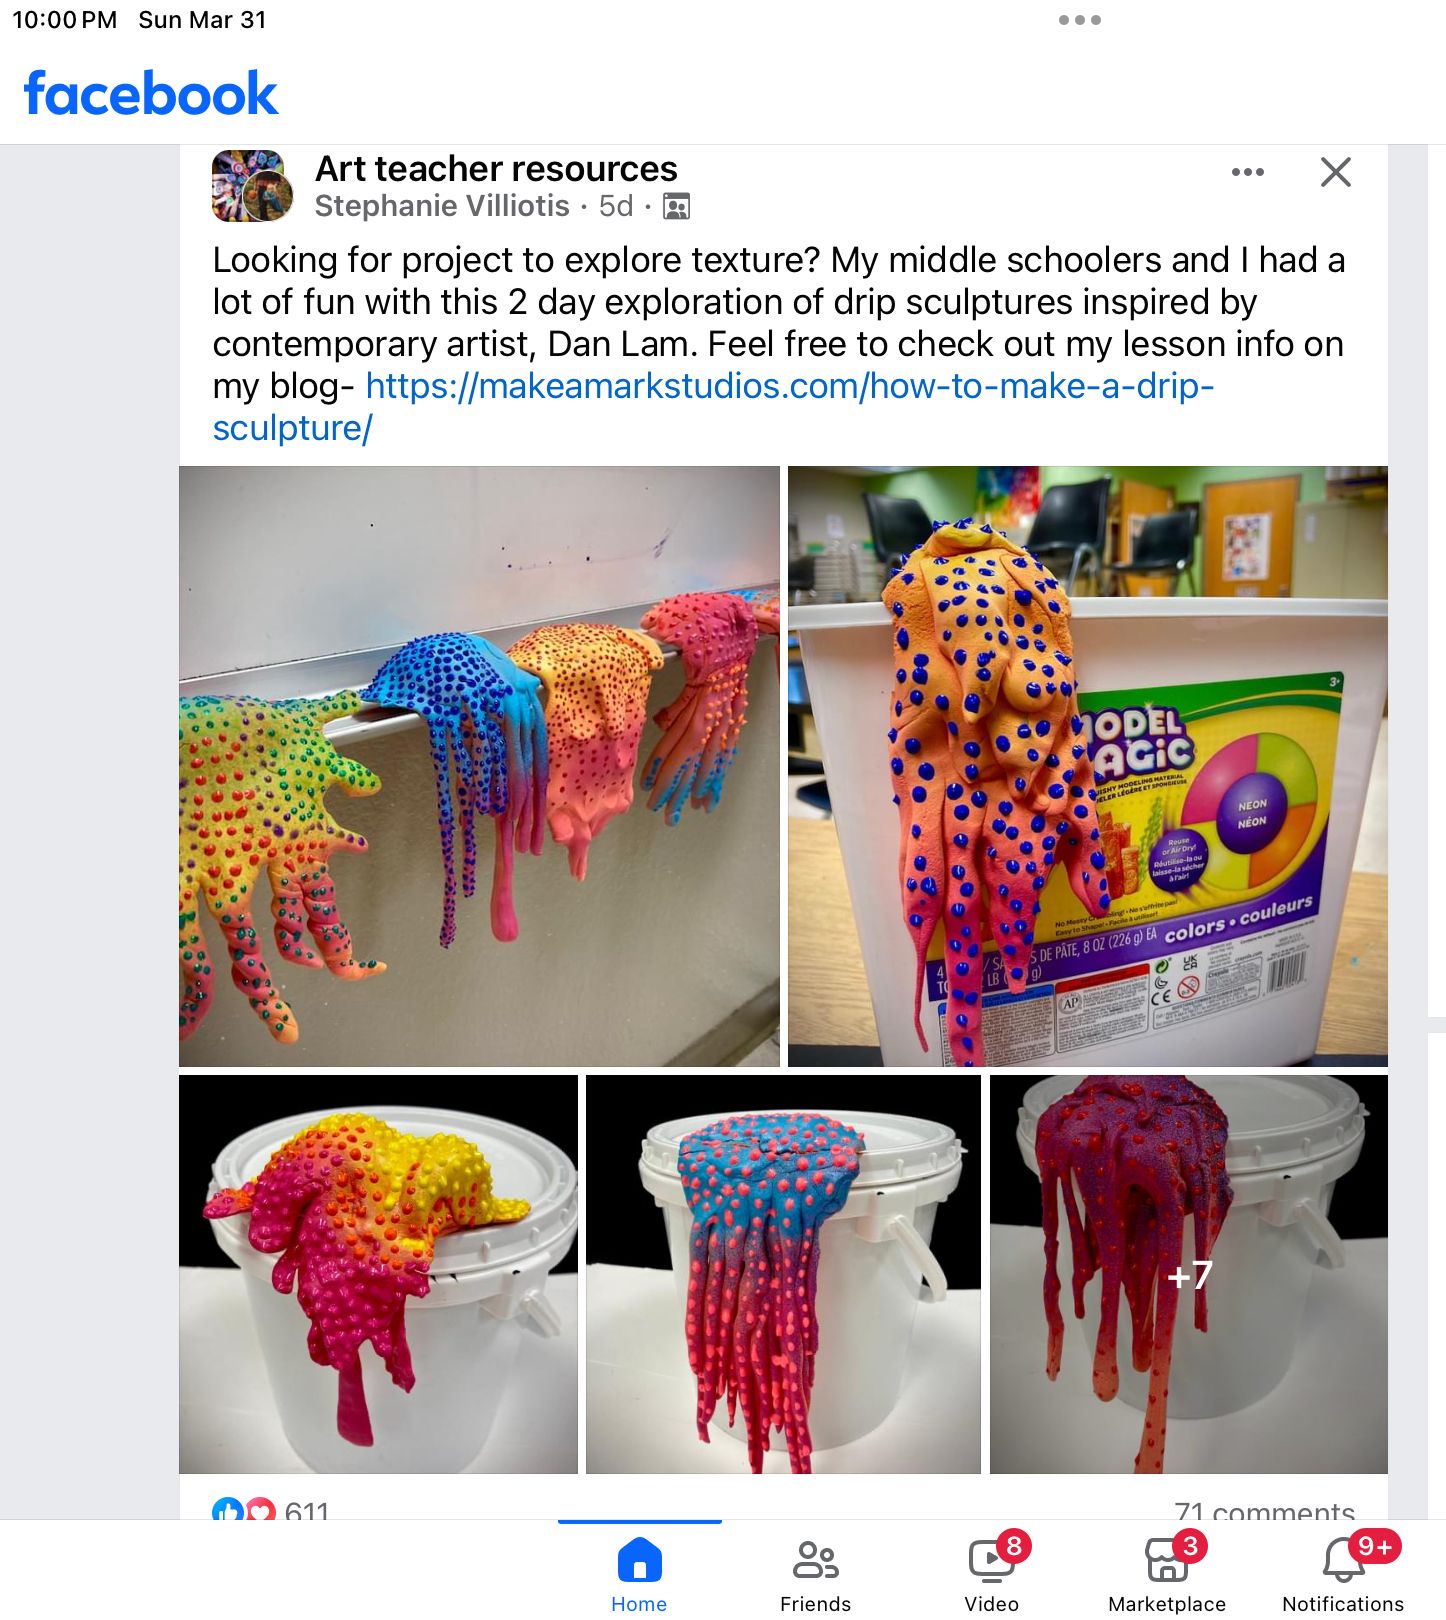
Task: Open the 71 comments link
Action: (x=1264, y=1511)
